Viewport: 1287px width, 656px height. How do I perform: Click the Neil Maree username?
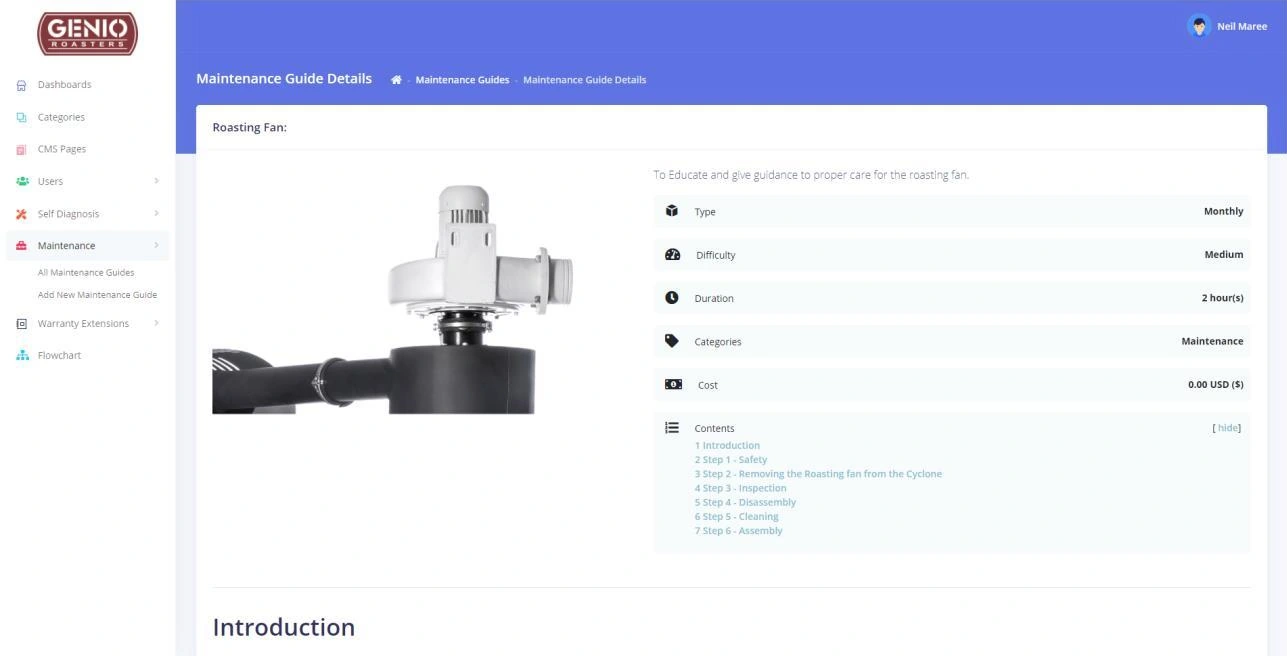point(1242,27)
